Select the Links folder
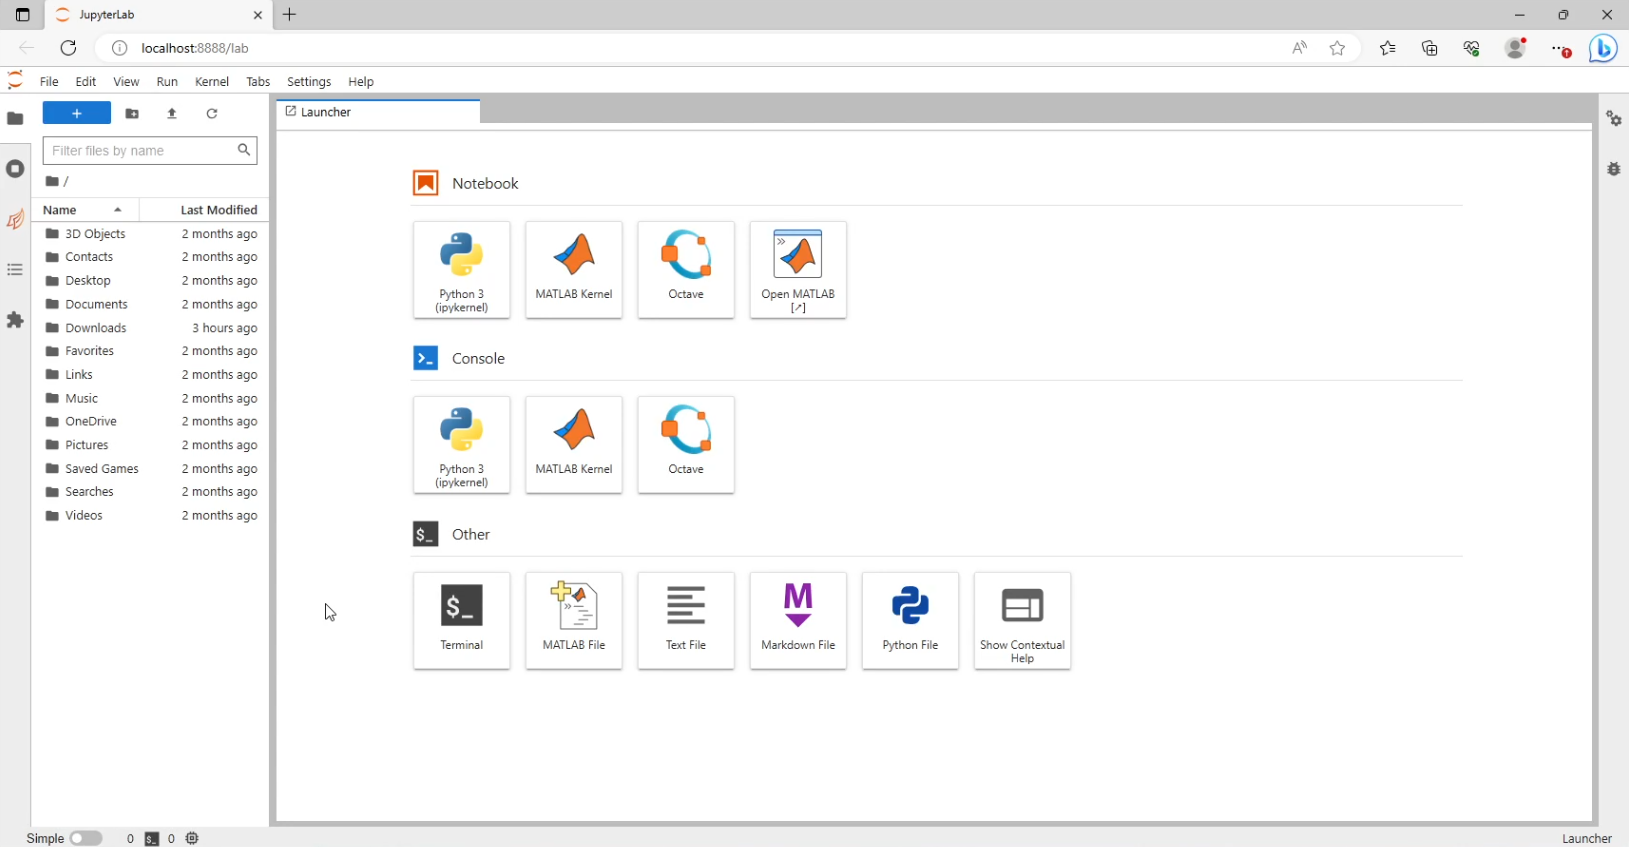Screen dimensions: 1629x847 [151, 375]
